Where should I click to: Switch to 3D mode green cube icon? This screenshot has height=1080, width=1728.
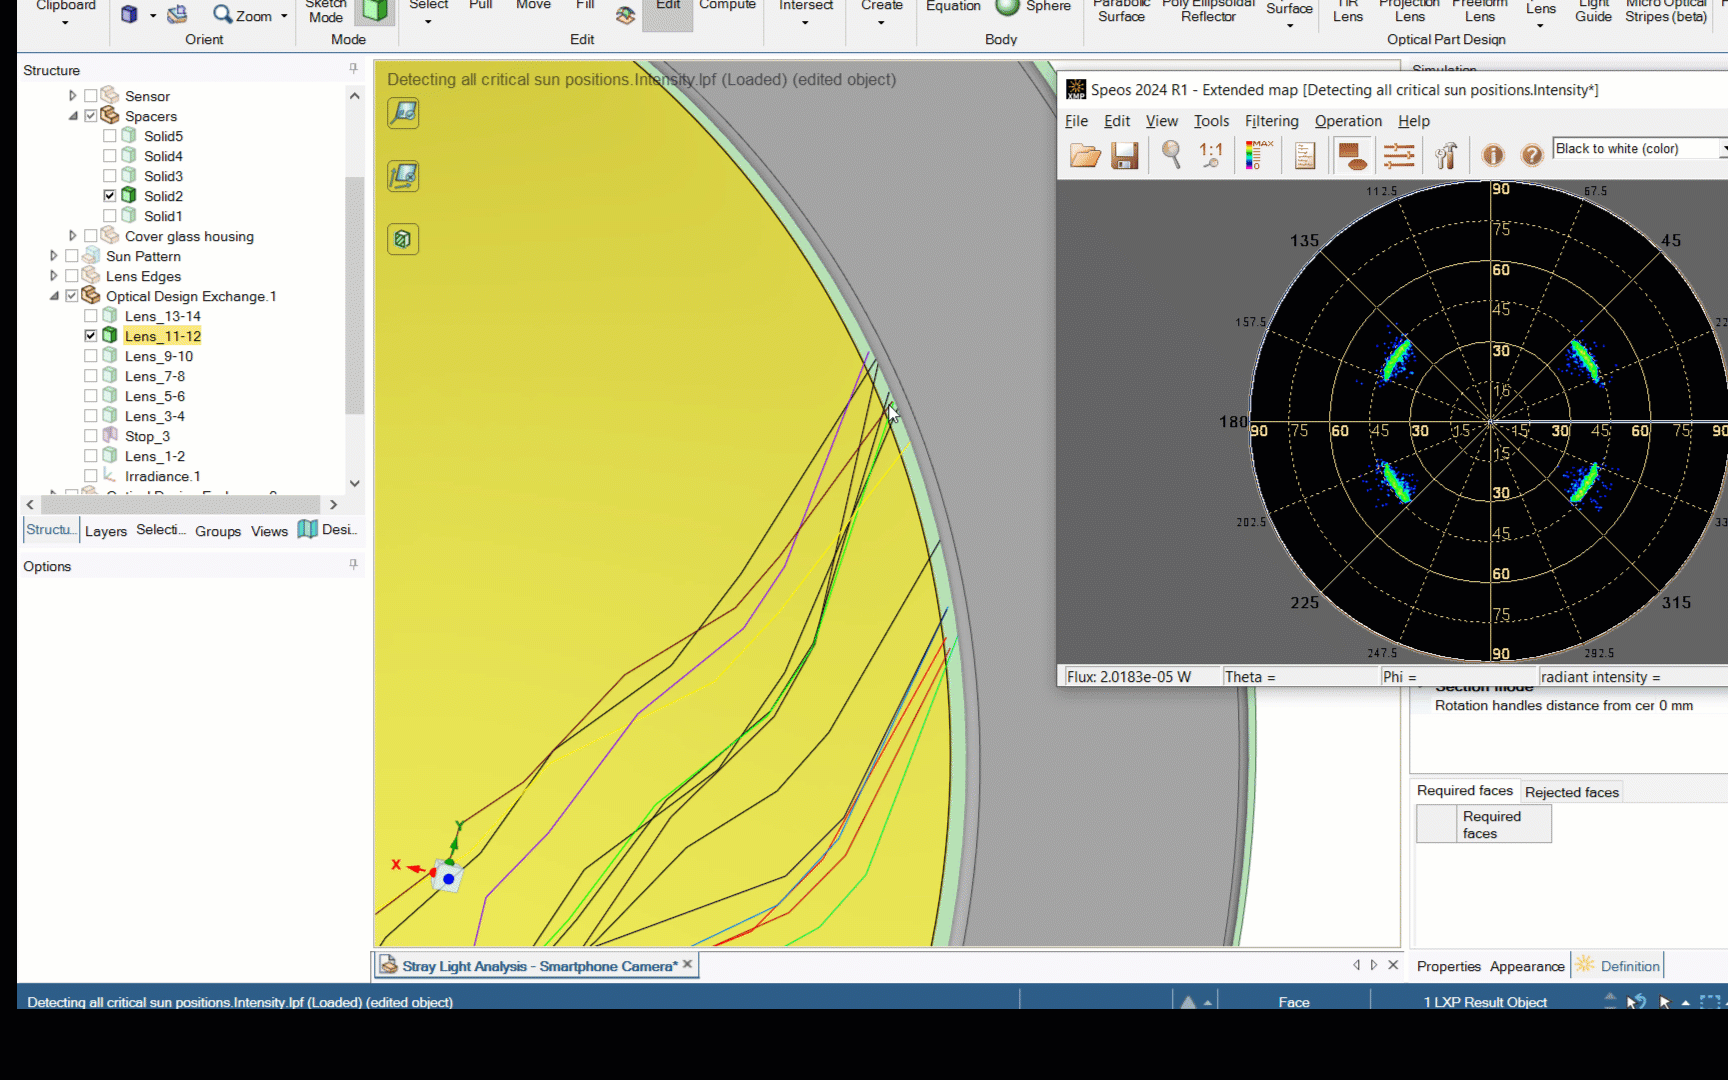pyautogui.click(x=376, y=11)
